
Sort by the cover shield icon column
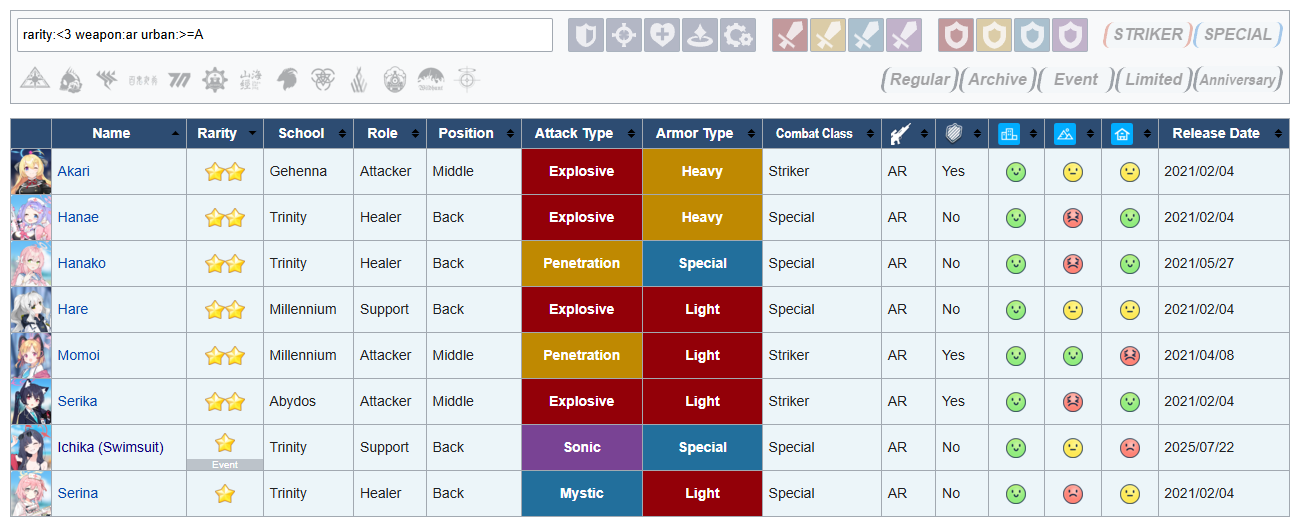click(962, 133)
